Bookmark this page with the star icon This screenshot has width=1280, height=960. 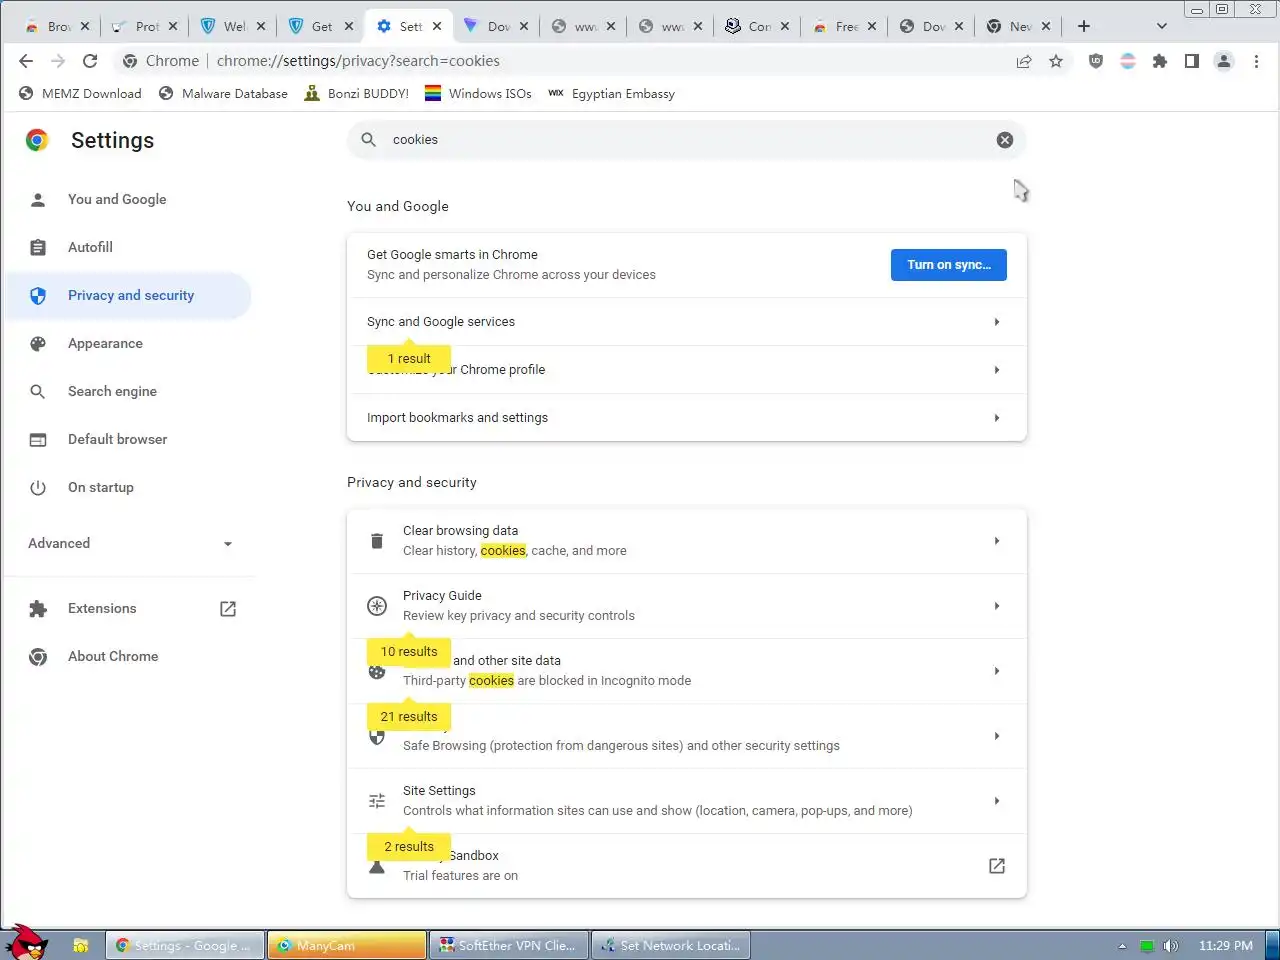coord(1056,61)
